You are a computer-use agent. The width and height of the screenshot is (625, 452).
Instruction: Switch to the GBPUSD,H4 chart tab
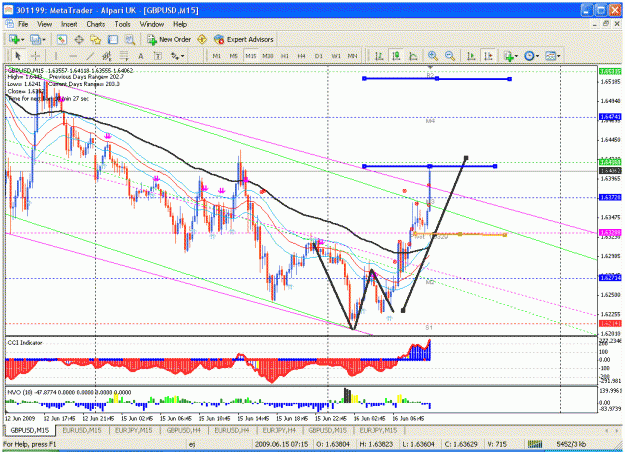183,430
